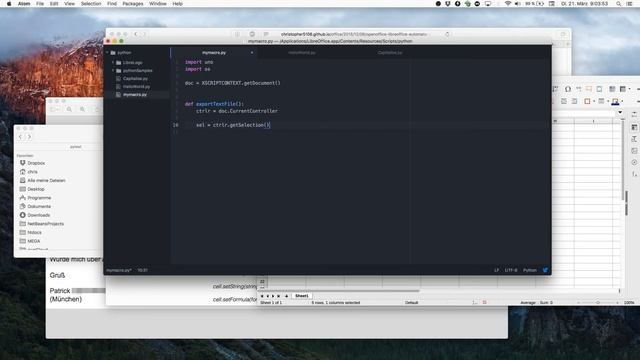
Task: Open the Functions sidebar icon in Calc
Action: (634, 174)
